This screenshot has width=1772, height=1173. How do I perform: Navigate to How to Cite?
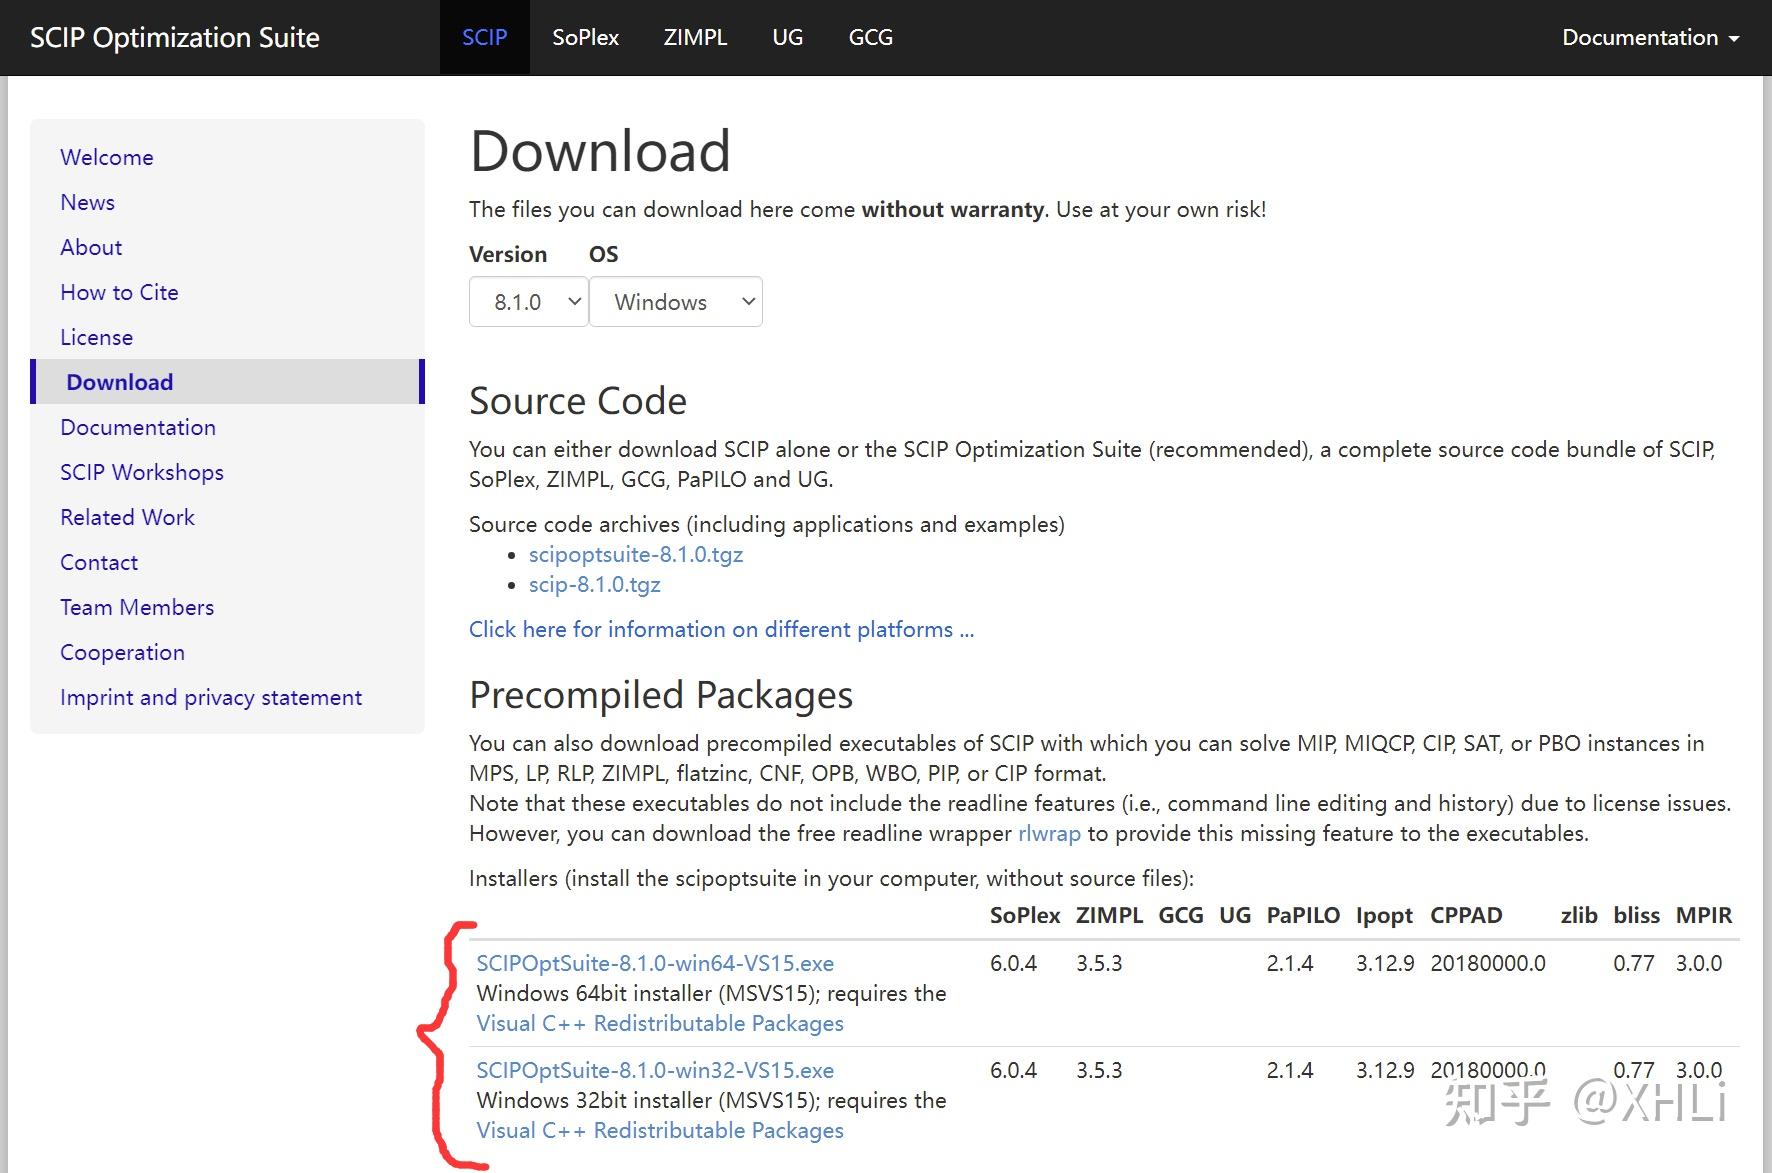tap(119, 293)
